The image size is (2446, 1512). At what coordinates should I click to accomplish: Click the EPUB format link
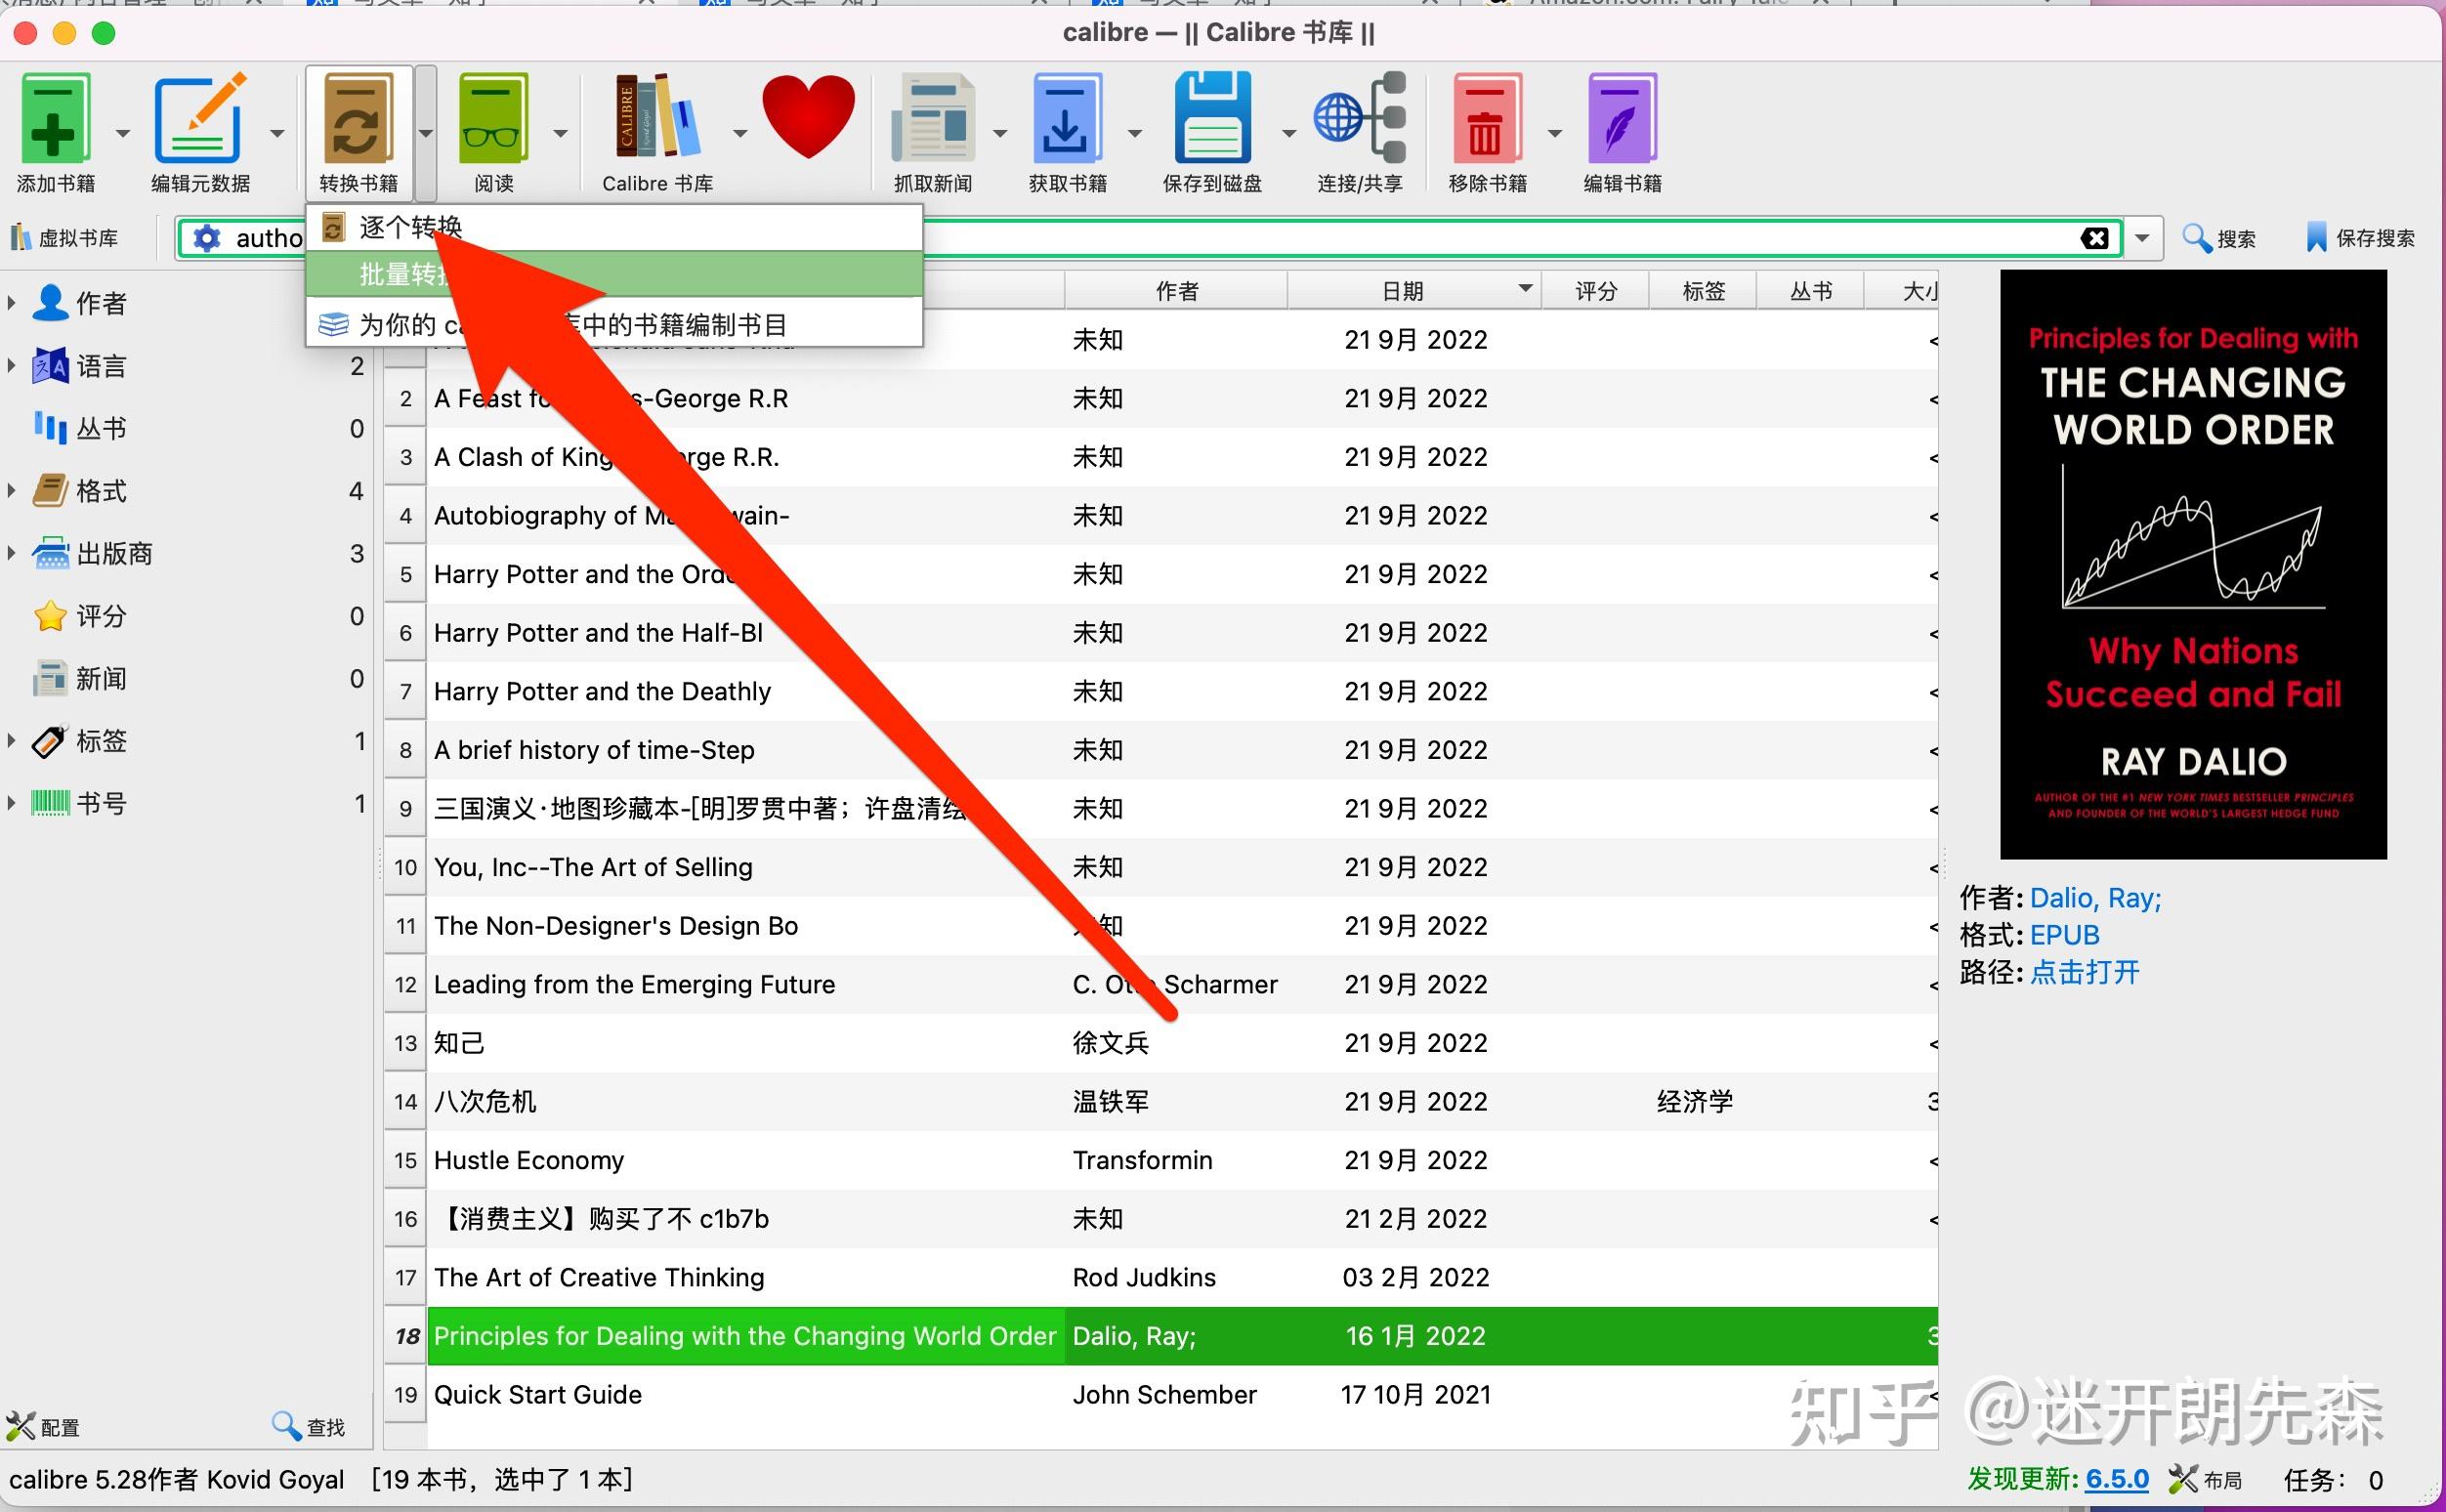(x=2064, y=935)
